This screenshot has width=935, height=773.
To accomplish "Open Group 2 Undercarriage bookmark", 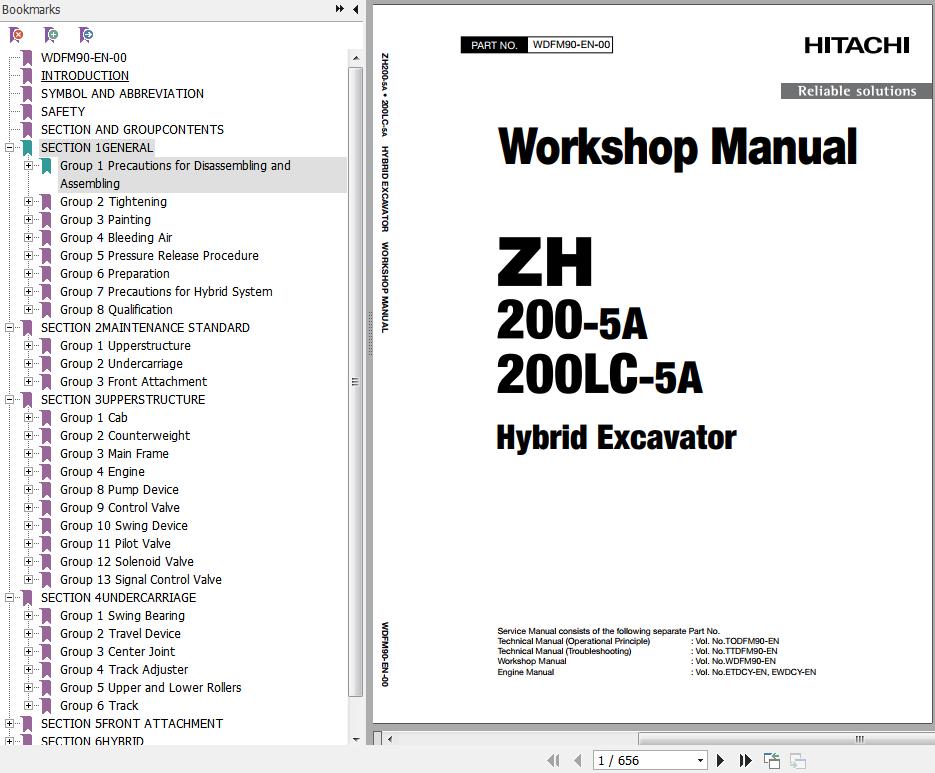I will (121, 364).
